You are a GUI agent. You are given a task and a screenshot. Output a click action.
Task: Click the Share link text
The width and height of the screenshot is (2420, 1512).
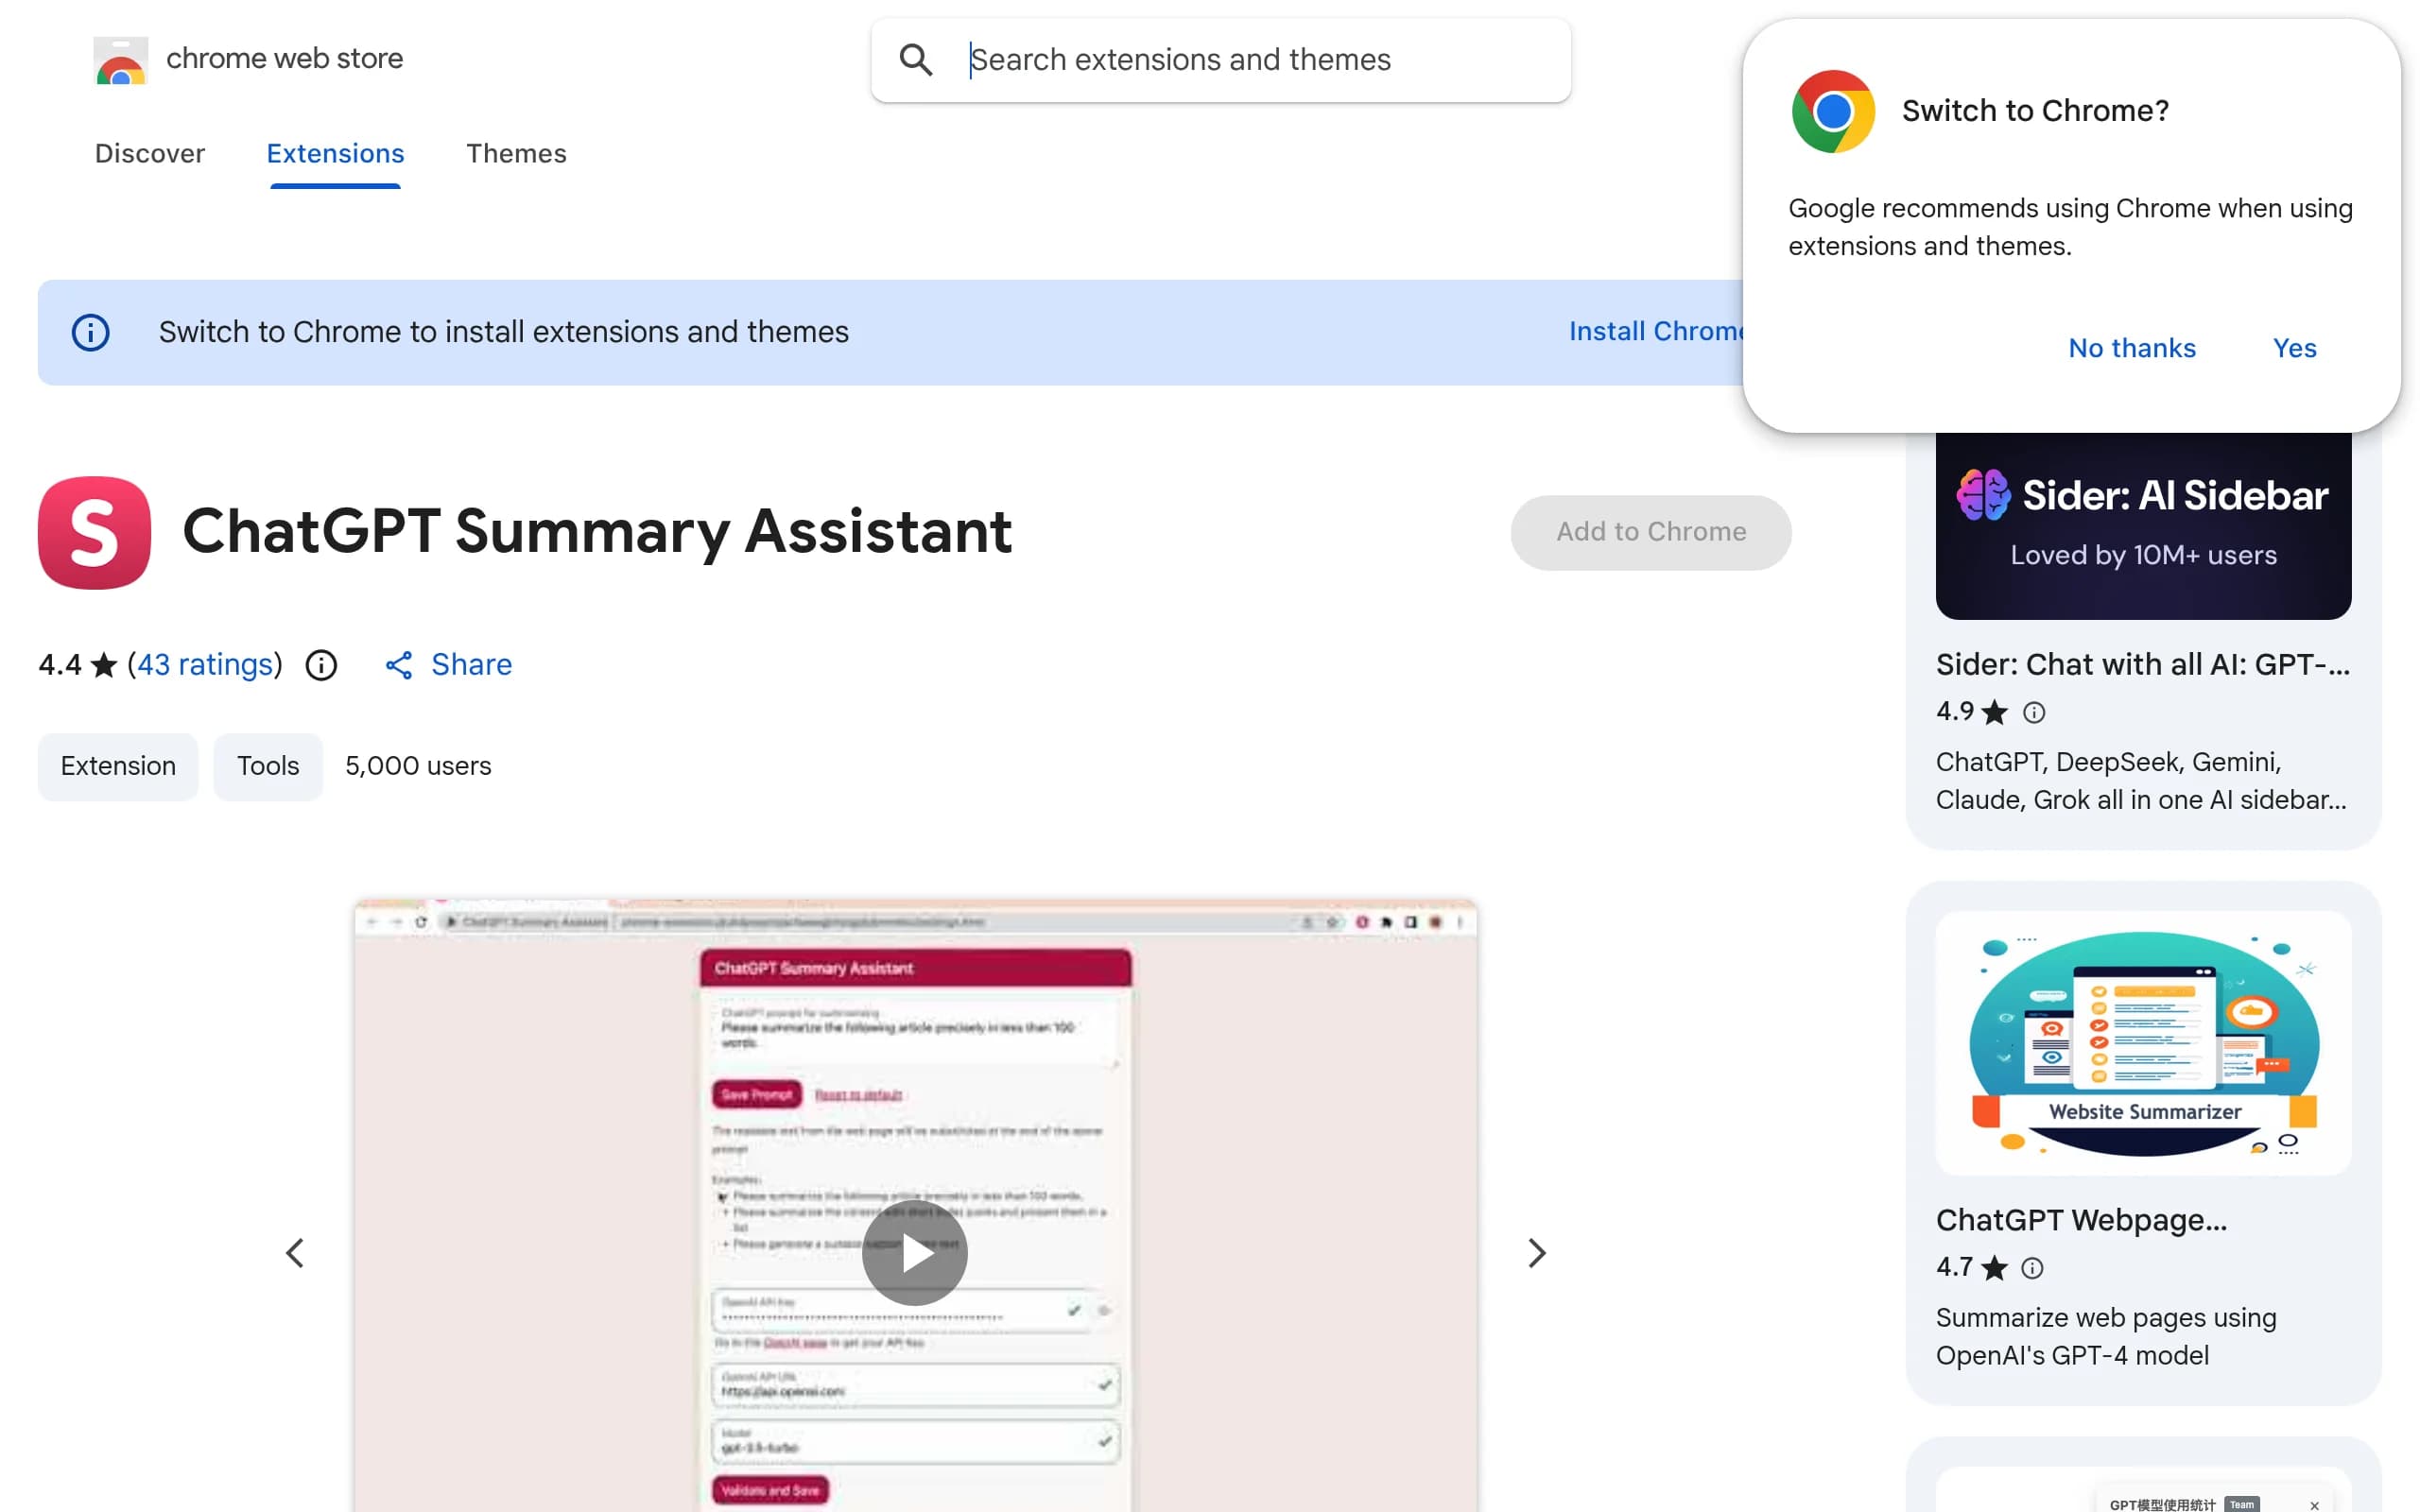471,664
